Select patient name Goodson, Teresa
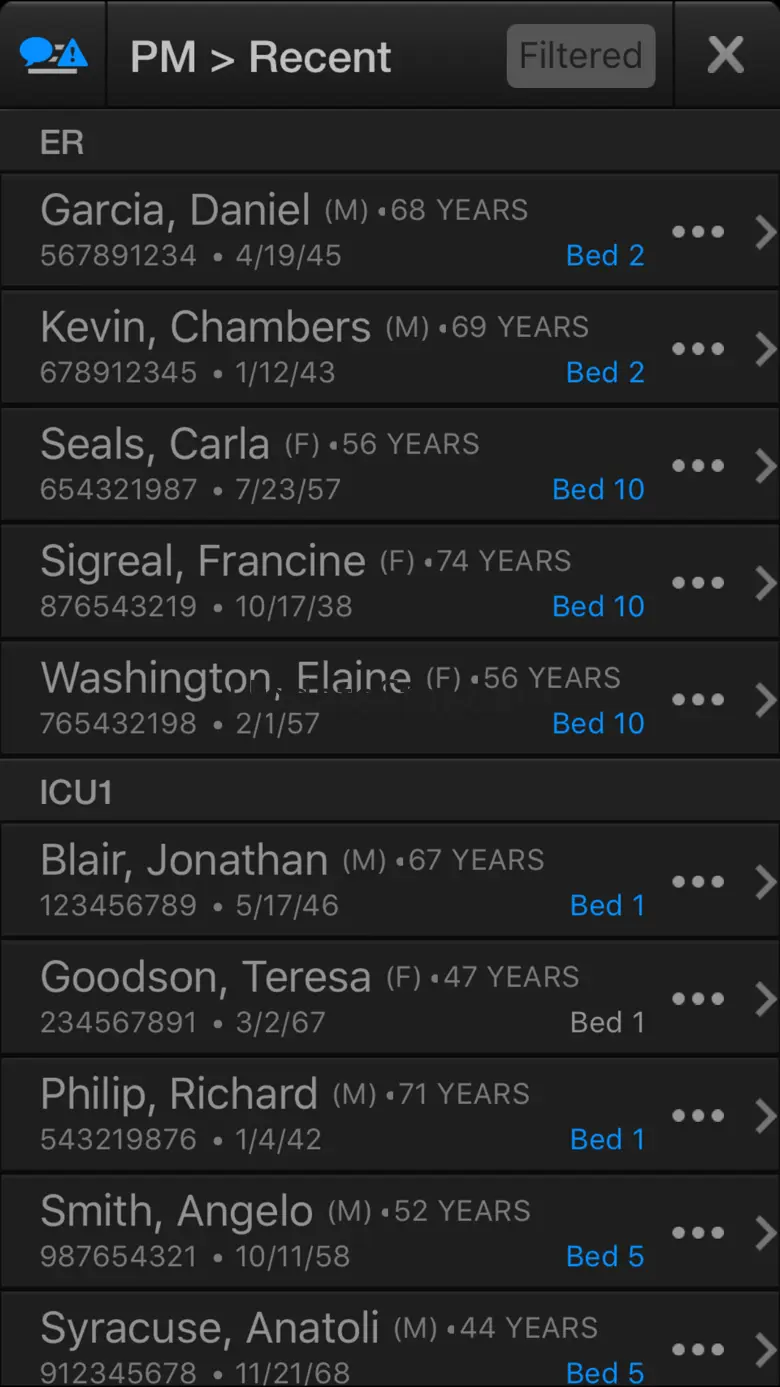780x1387 pixels. [x=205, y=977]
